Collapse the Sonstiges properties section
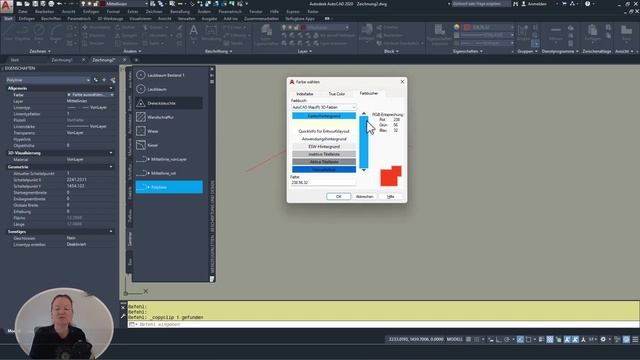This screenshot has height=360, width=640. [x=111, y=231]
